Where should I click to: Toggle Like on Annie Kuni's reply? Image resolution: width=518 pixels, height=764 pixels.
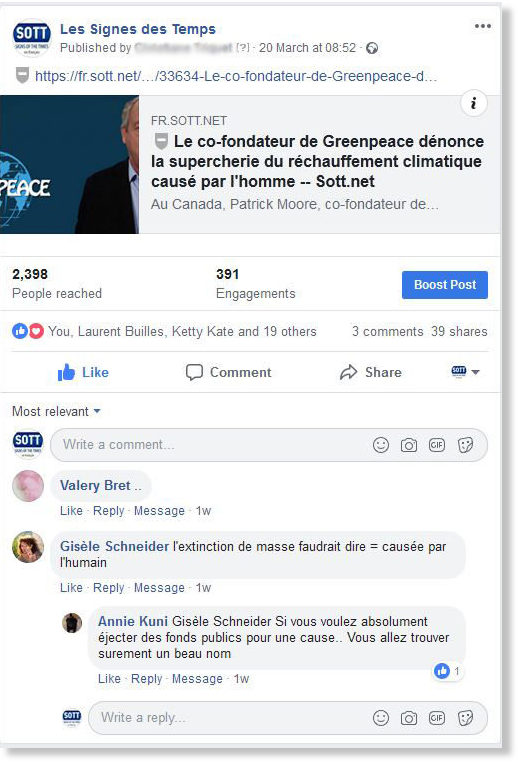109,679
